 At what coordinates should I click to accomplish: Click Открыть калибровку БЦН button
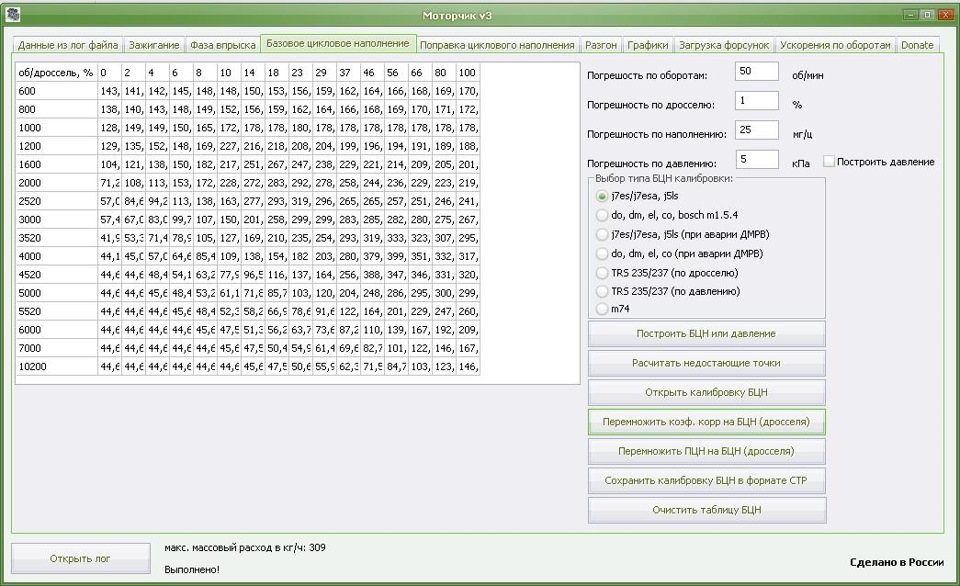pos(707,393)
